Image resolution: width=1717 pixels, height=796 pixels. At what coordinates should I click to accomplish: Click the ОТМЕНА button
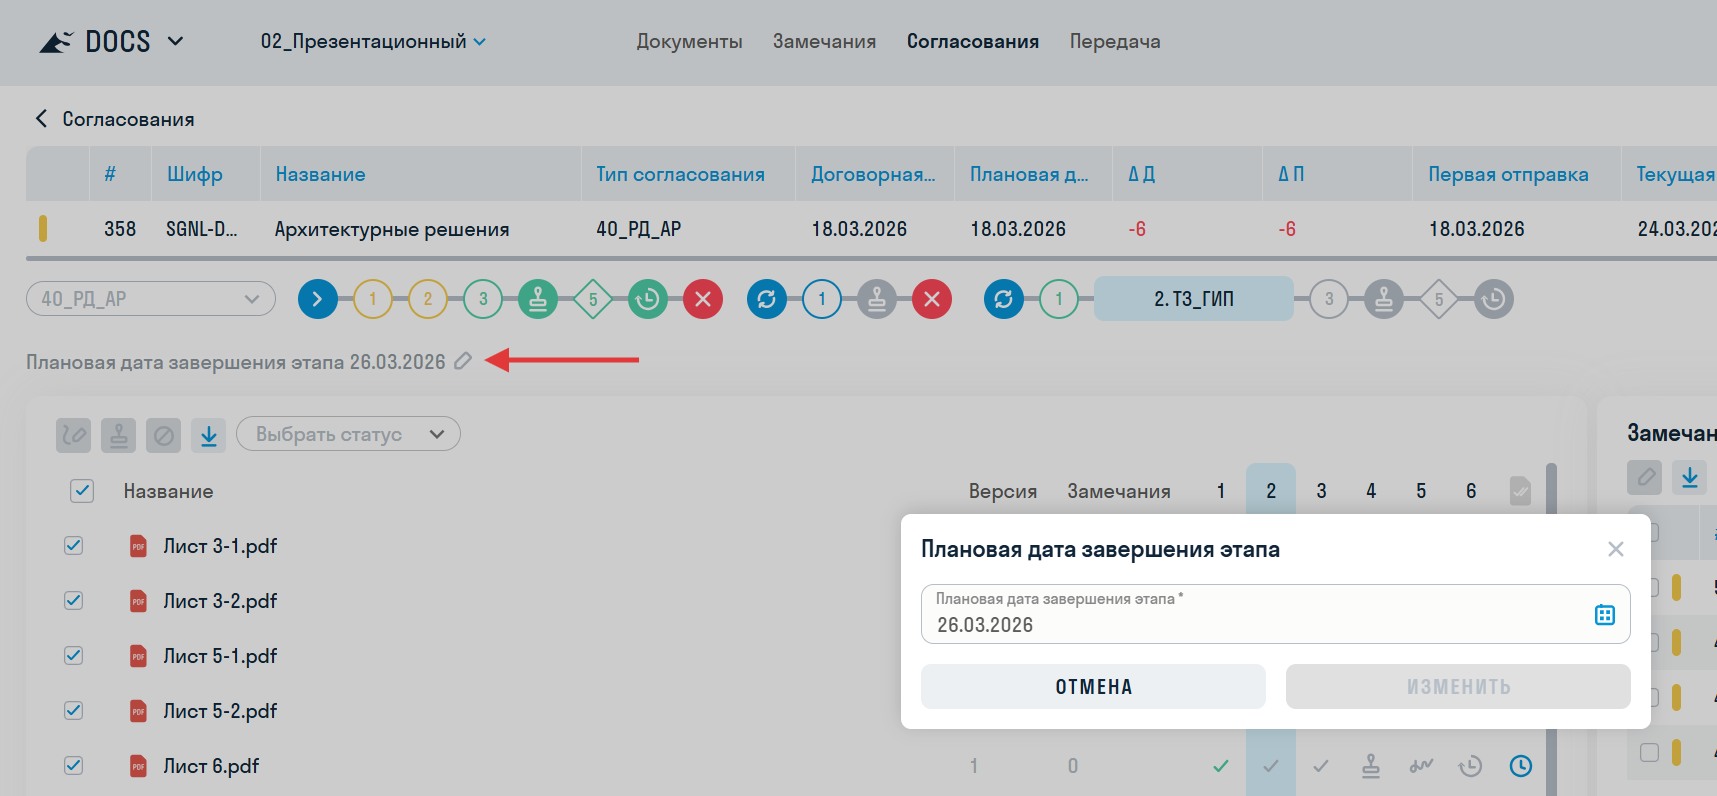[1093, 687]
